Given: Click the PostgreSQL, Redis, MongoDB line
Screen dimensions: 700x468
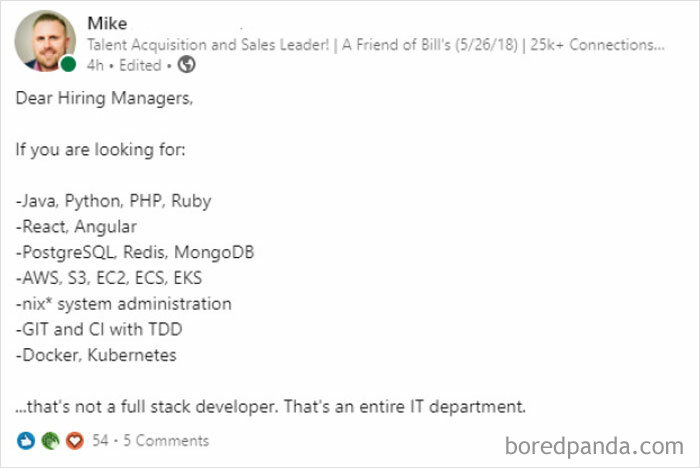Looking at the screenshot, I should 135,251.
